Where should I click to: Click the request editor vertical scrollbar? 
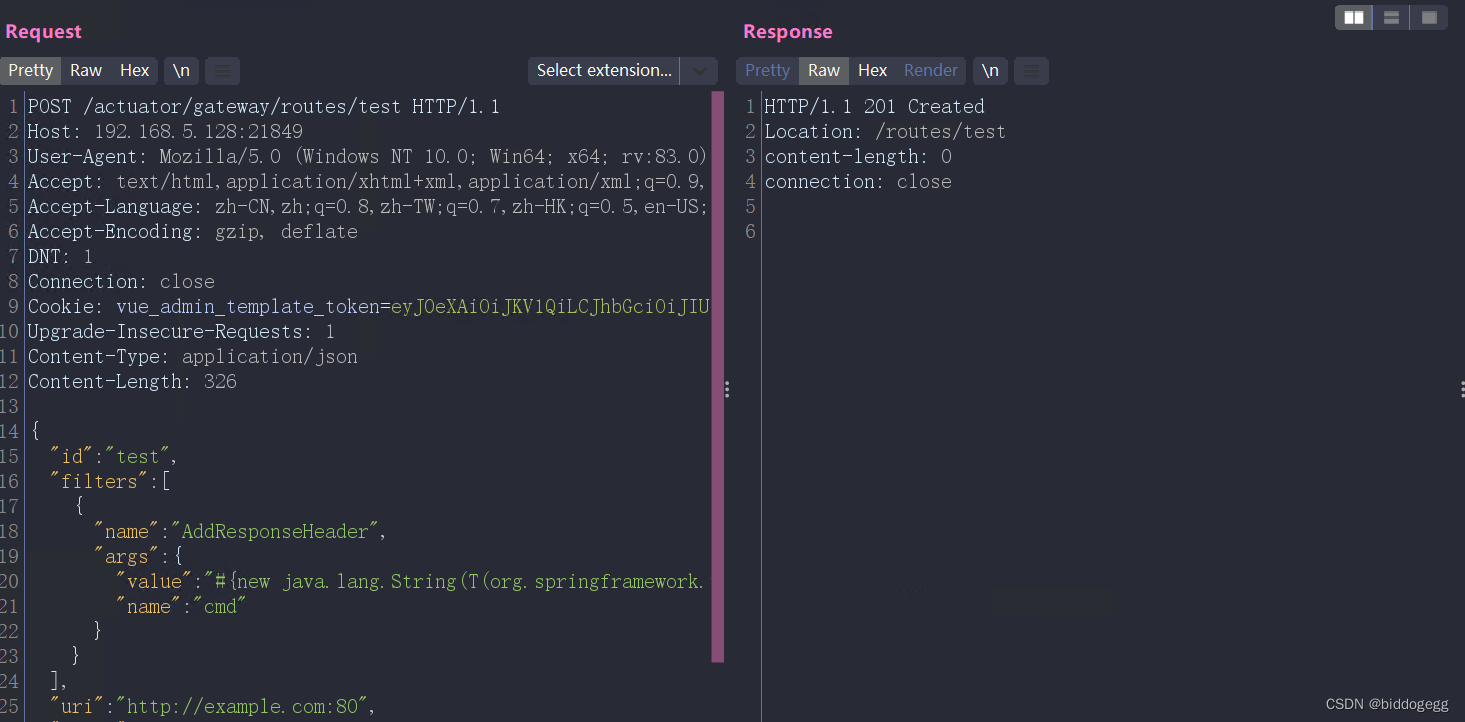[x=717, y=377]
